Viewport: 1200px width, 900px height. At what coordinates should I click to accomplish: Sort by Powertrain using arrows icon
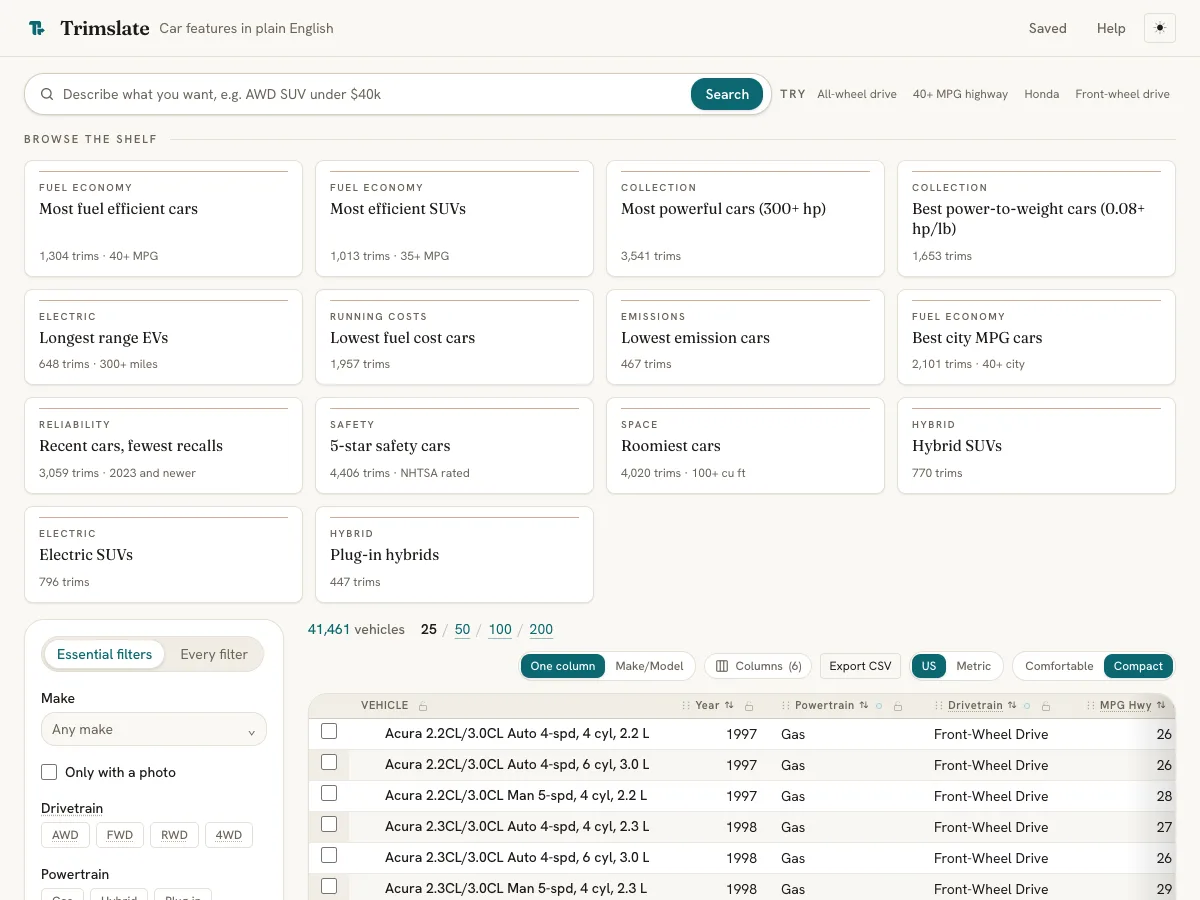pyautogui.click(x=864, y=705)
